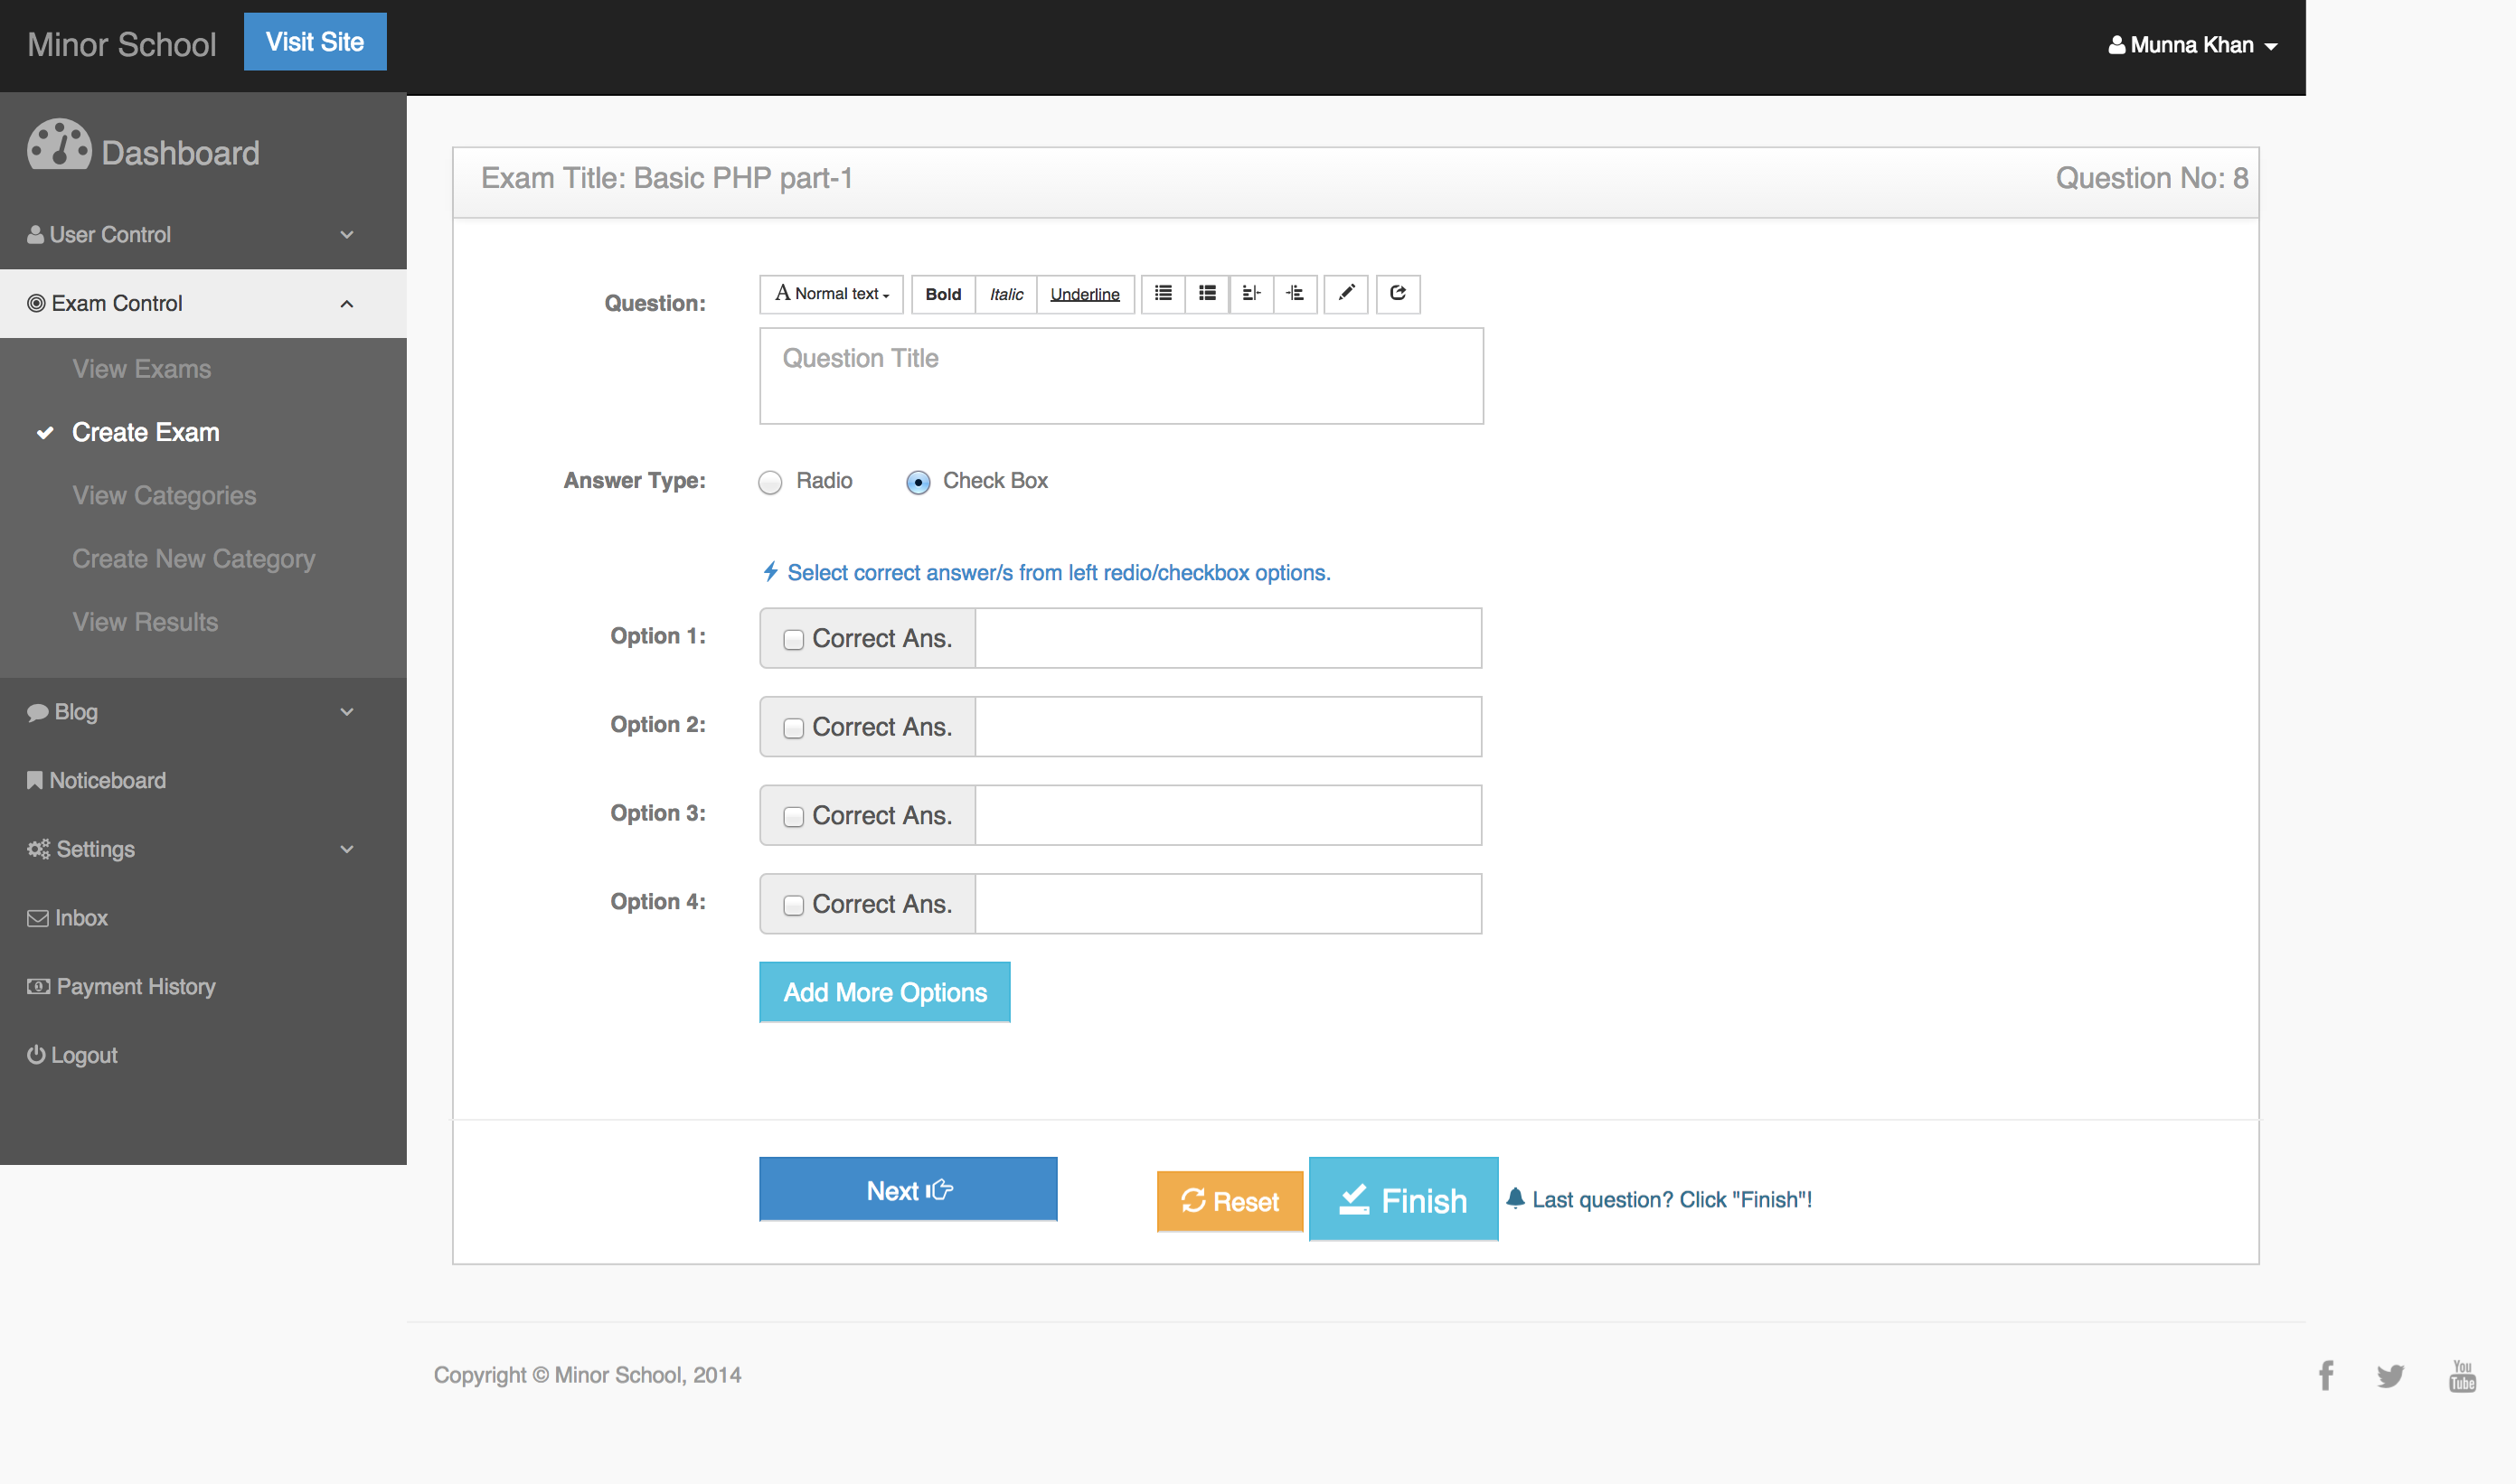Navigate to Create New Category
The height and width of the screenshot is (1484, 2516).
[x=193, y=558]
